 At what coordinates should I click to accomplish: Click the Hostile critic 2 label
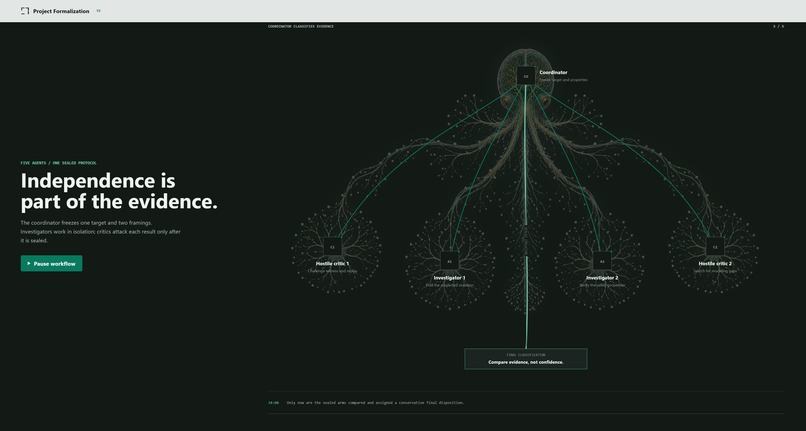715,263
